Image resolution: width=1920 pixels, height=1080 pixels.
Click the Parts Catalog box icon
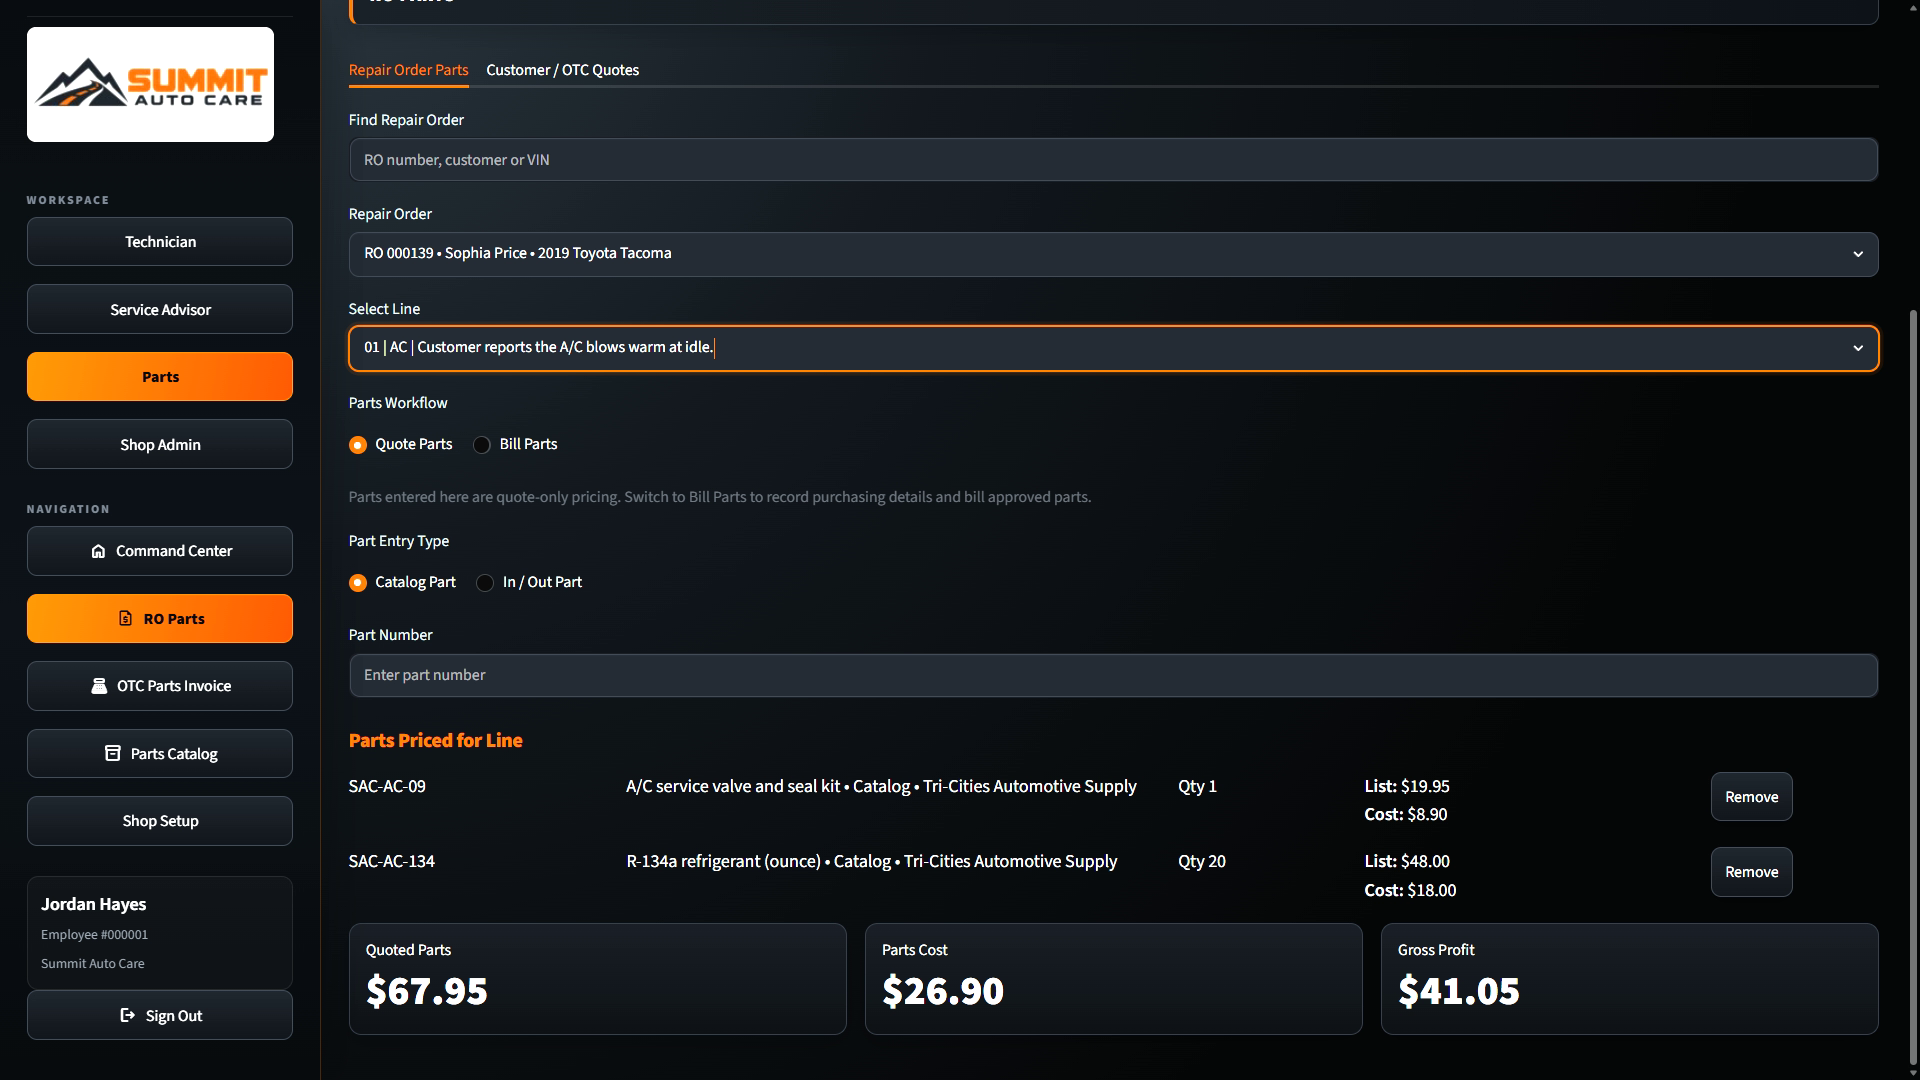point(113,753)
